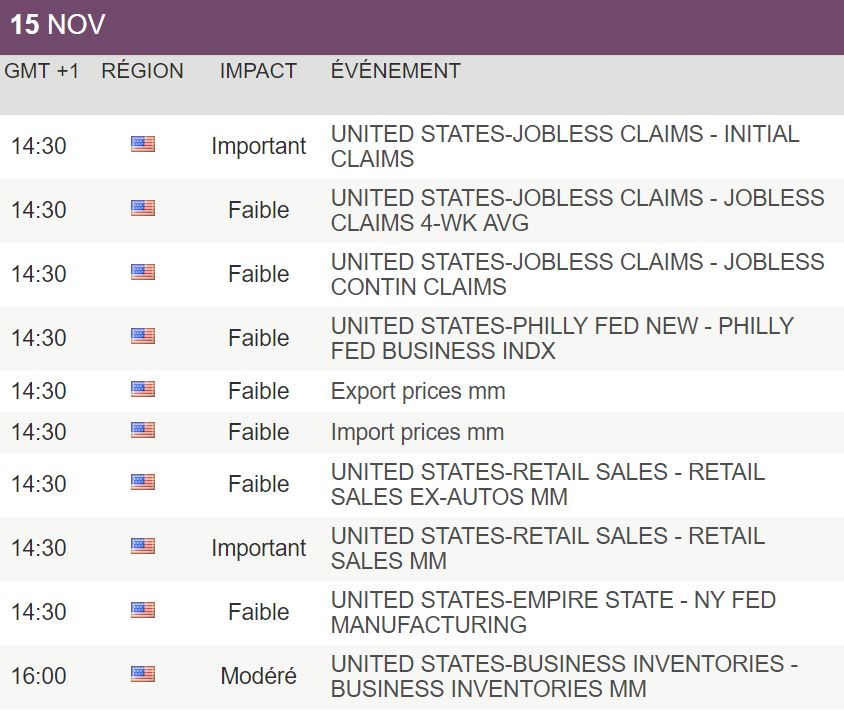Click the 16:00 time cell
Screen dimensions: 844x716
[x=39, y=676]
